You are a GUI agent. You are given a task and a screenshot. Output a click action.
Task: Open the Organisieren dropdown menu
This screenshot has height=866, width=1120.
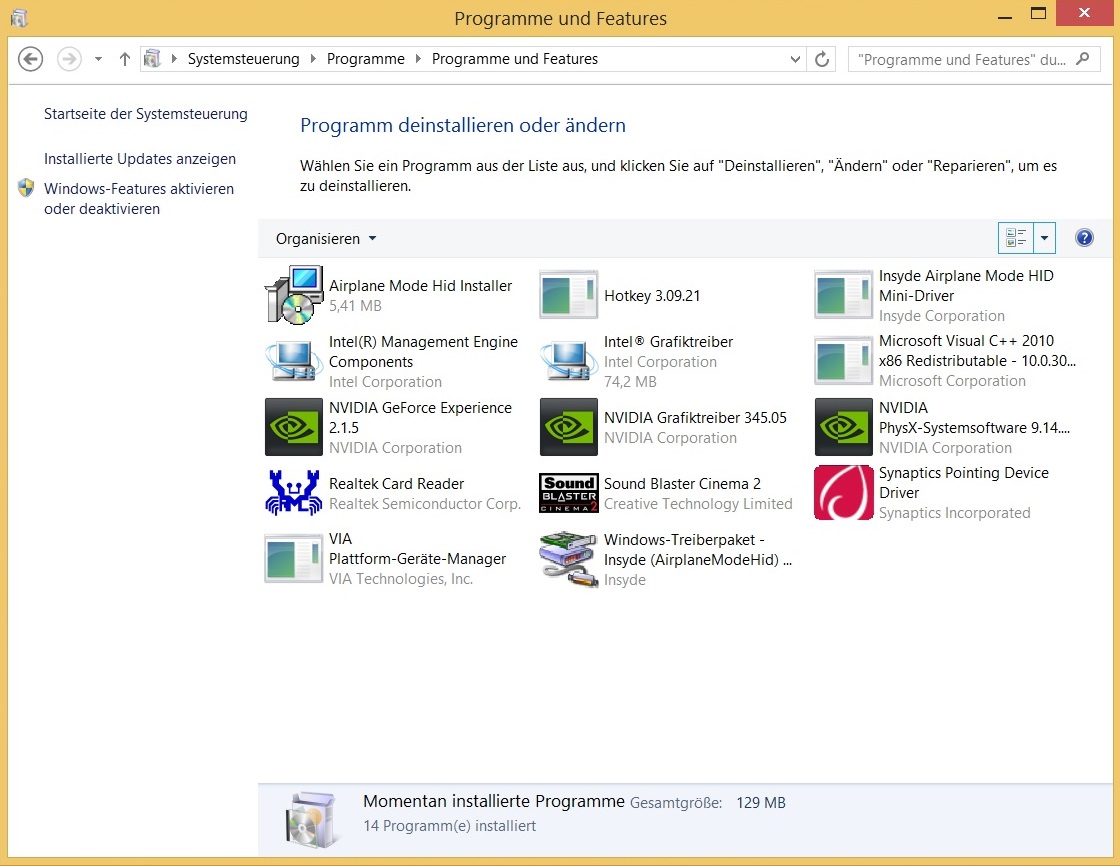click(326, 239)
